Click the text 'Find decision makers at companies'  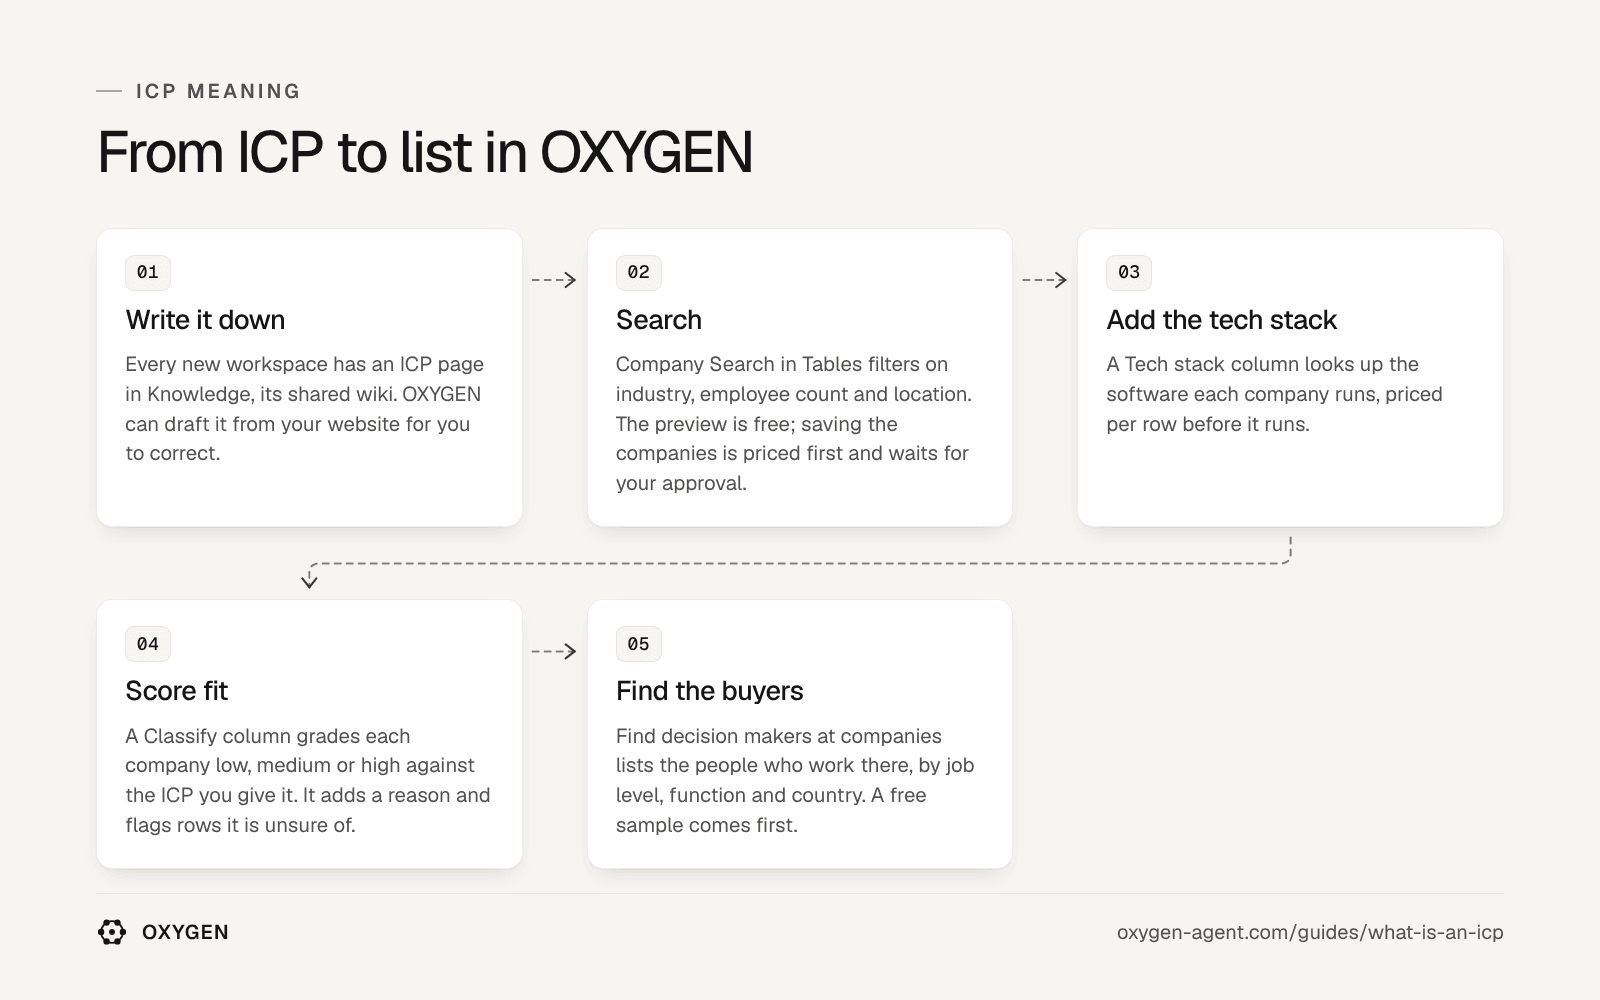click(779, 736)
